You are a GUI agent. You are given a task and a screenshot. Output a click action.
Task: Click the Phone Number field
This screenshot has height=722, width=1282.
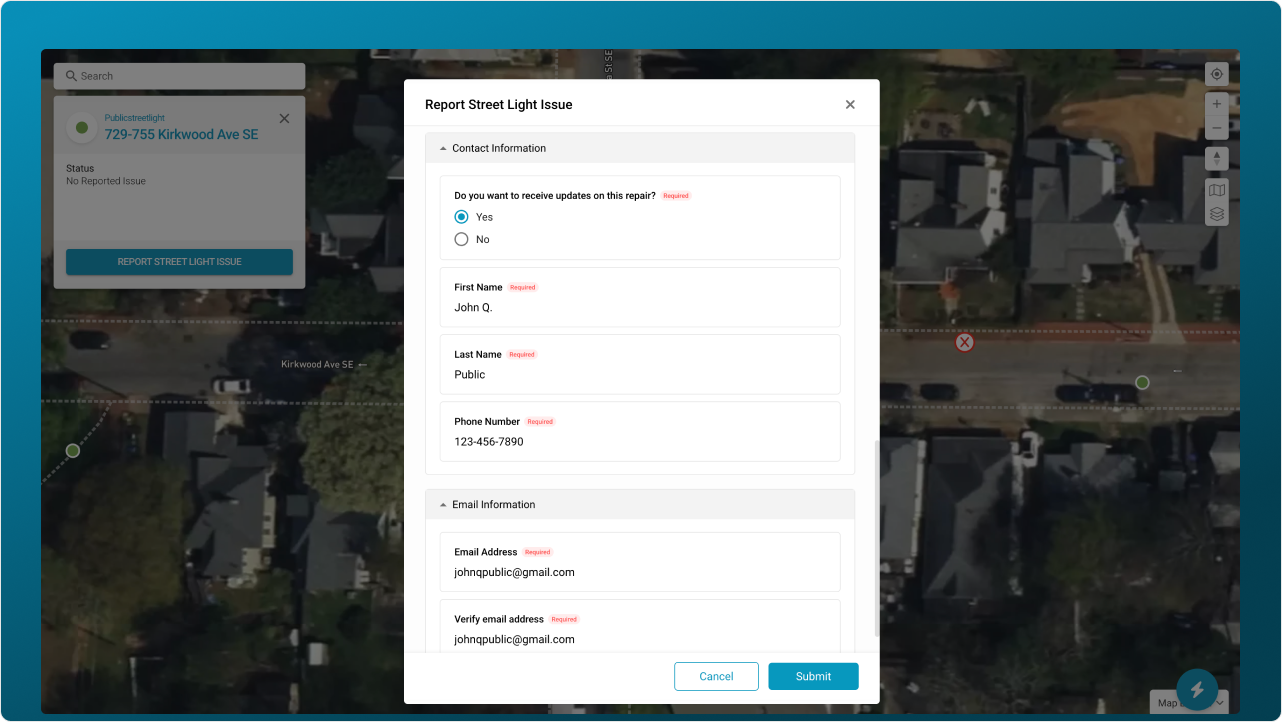pos(640,442)
